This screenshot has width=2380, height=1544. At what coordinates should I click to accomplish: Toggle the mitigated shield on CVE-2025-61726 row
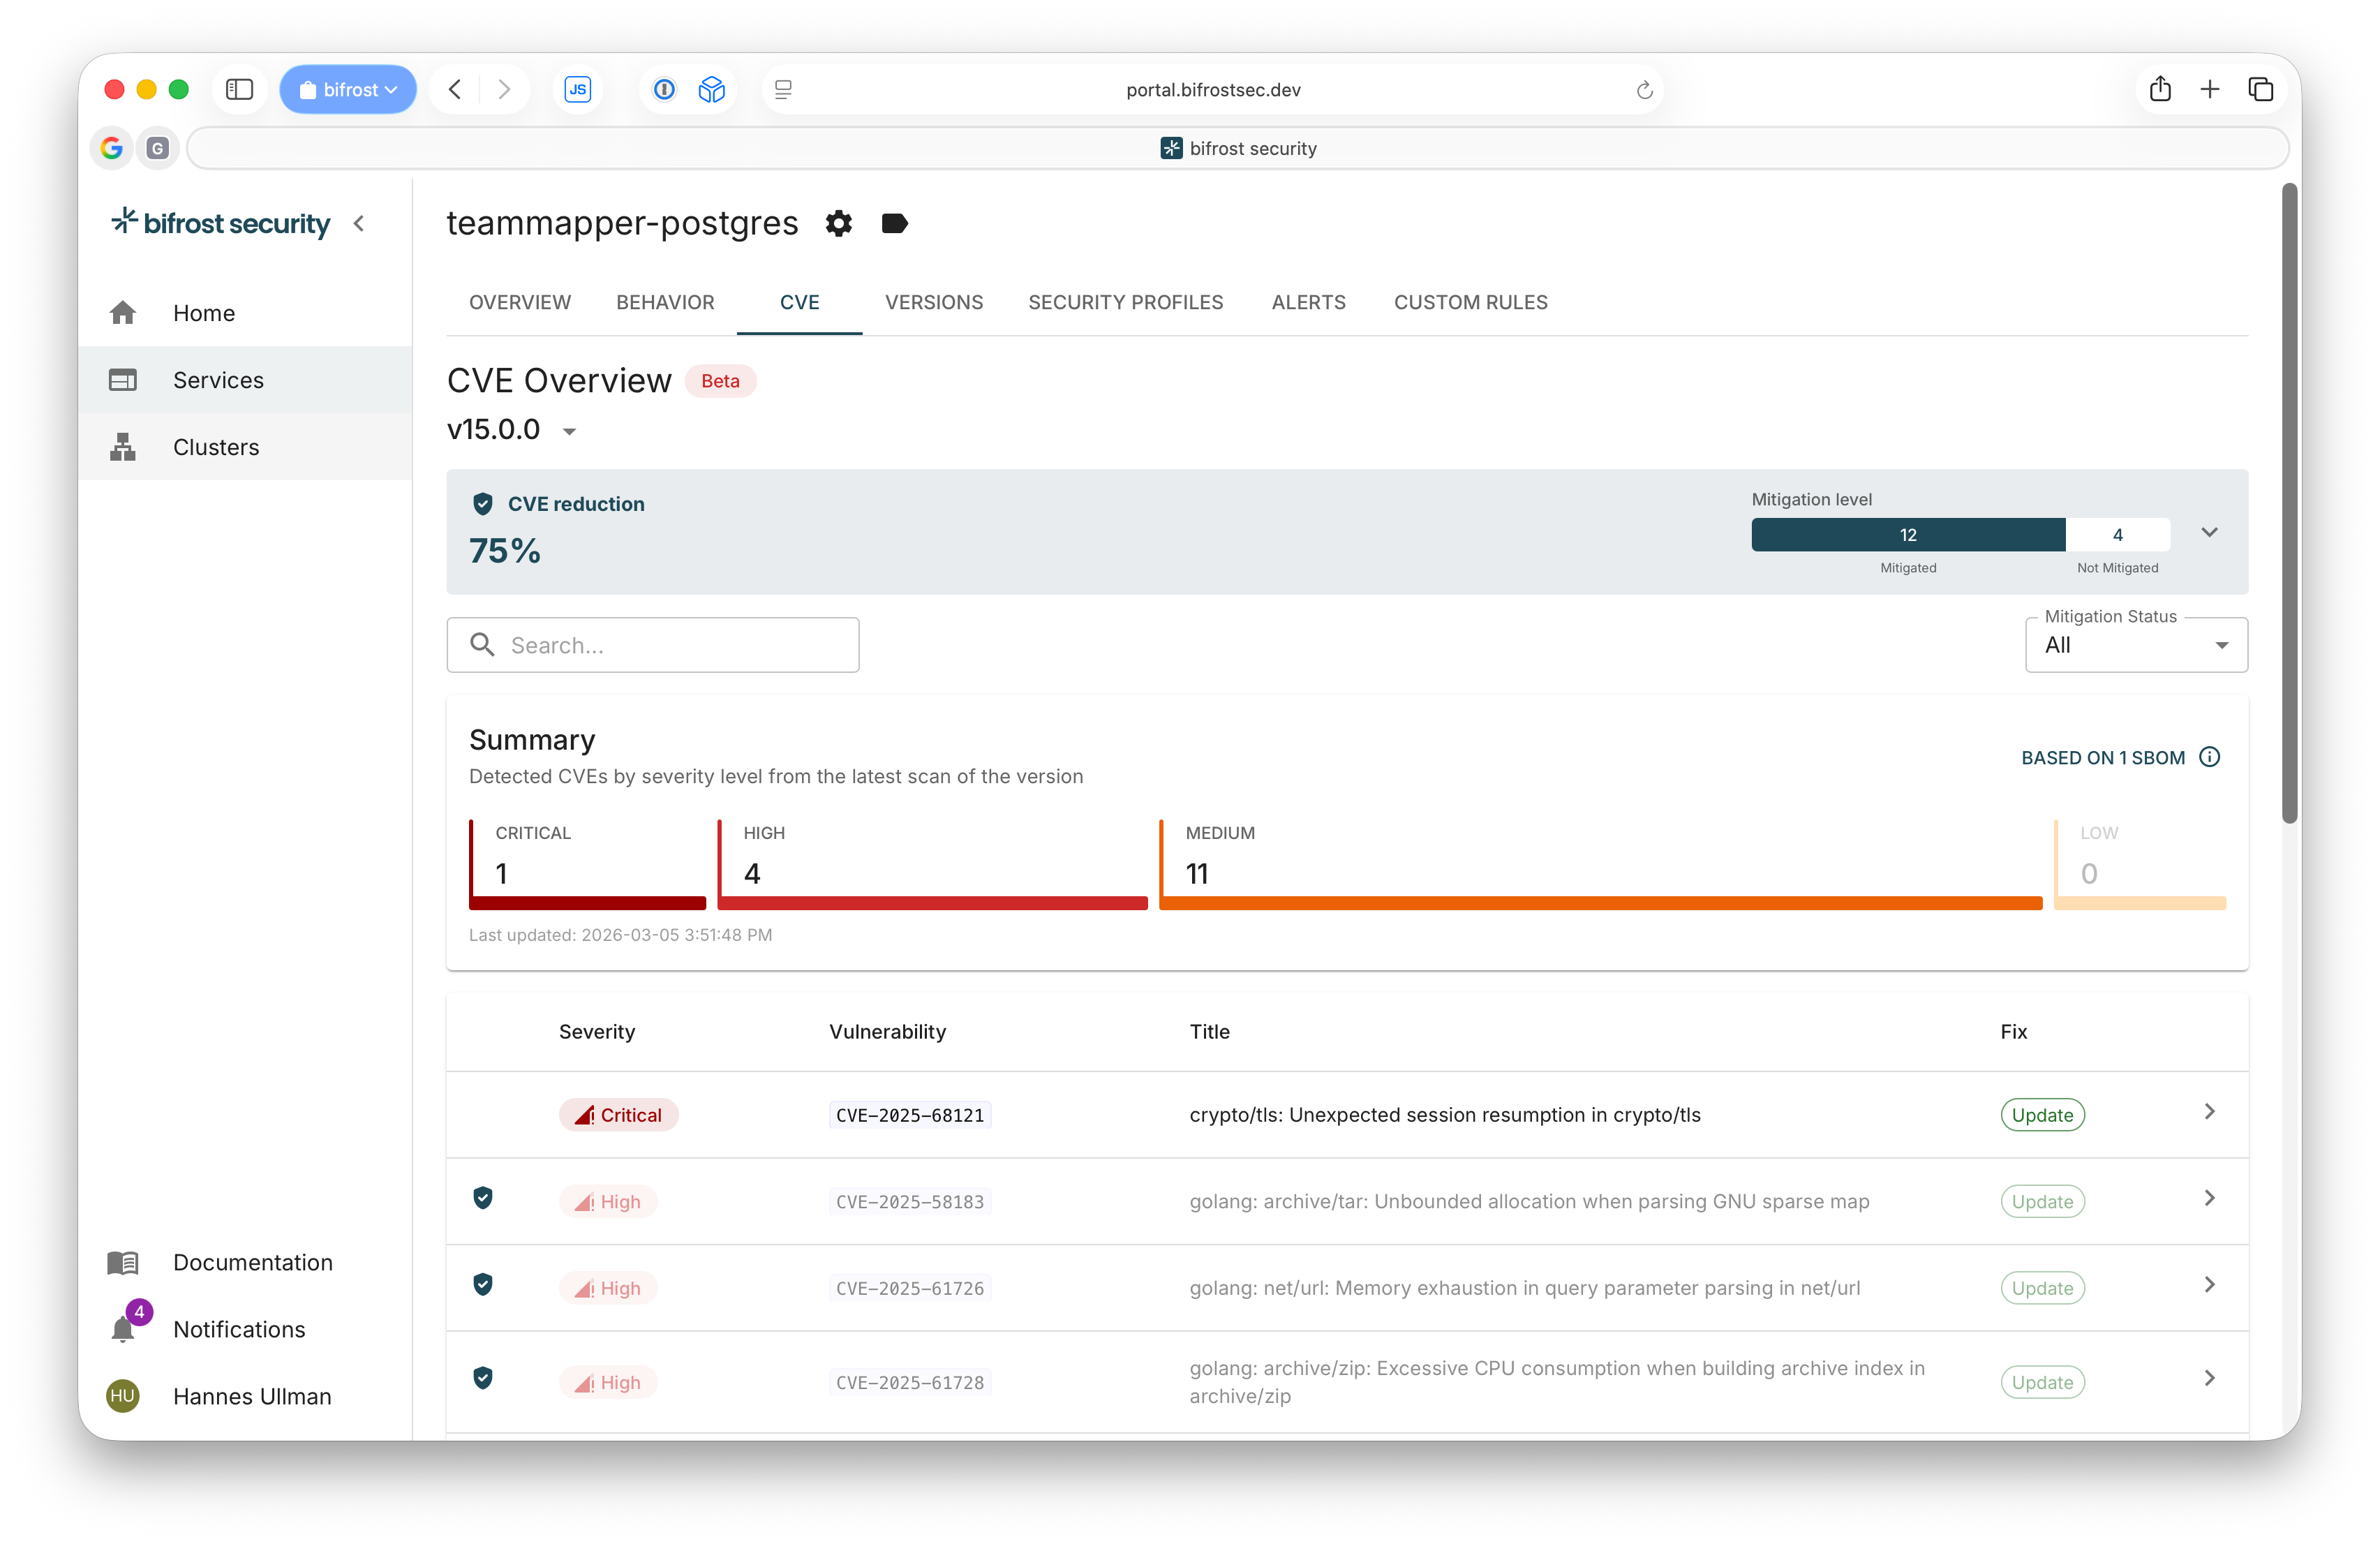pyautogui.click(x=484, y=1285)
